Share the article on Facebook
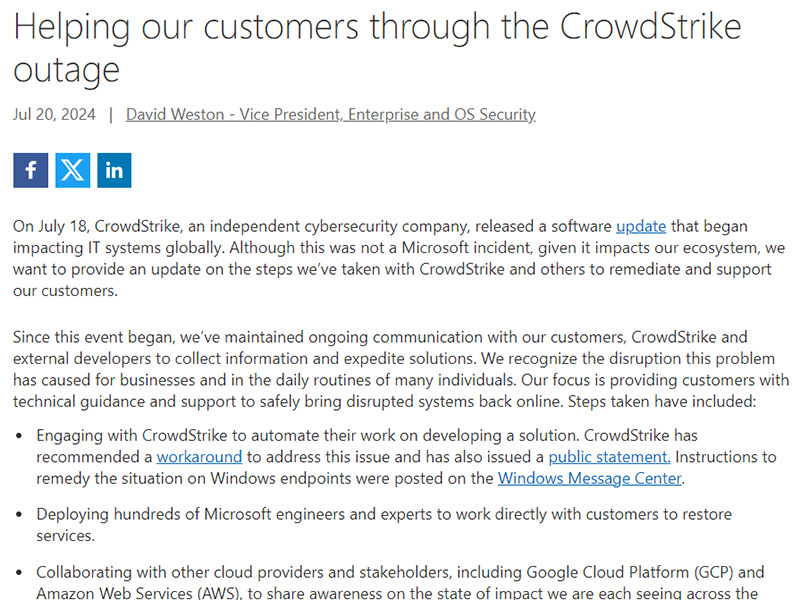 pos(30,170)
